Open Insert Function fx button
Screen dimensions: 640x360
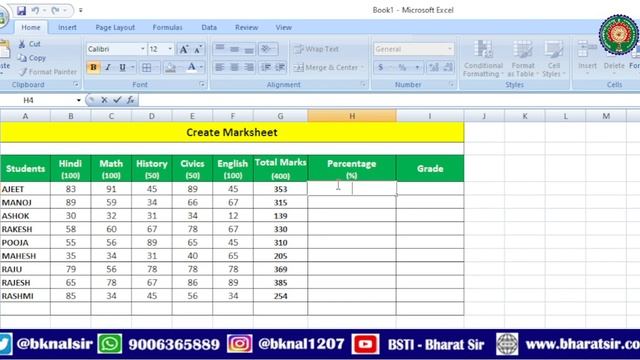(130, 100)
